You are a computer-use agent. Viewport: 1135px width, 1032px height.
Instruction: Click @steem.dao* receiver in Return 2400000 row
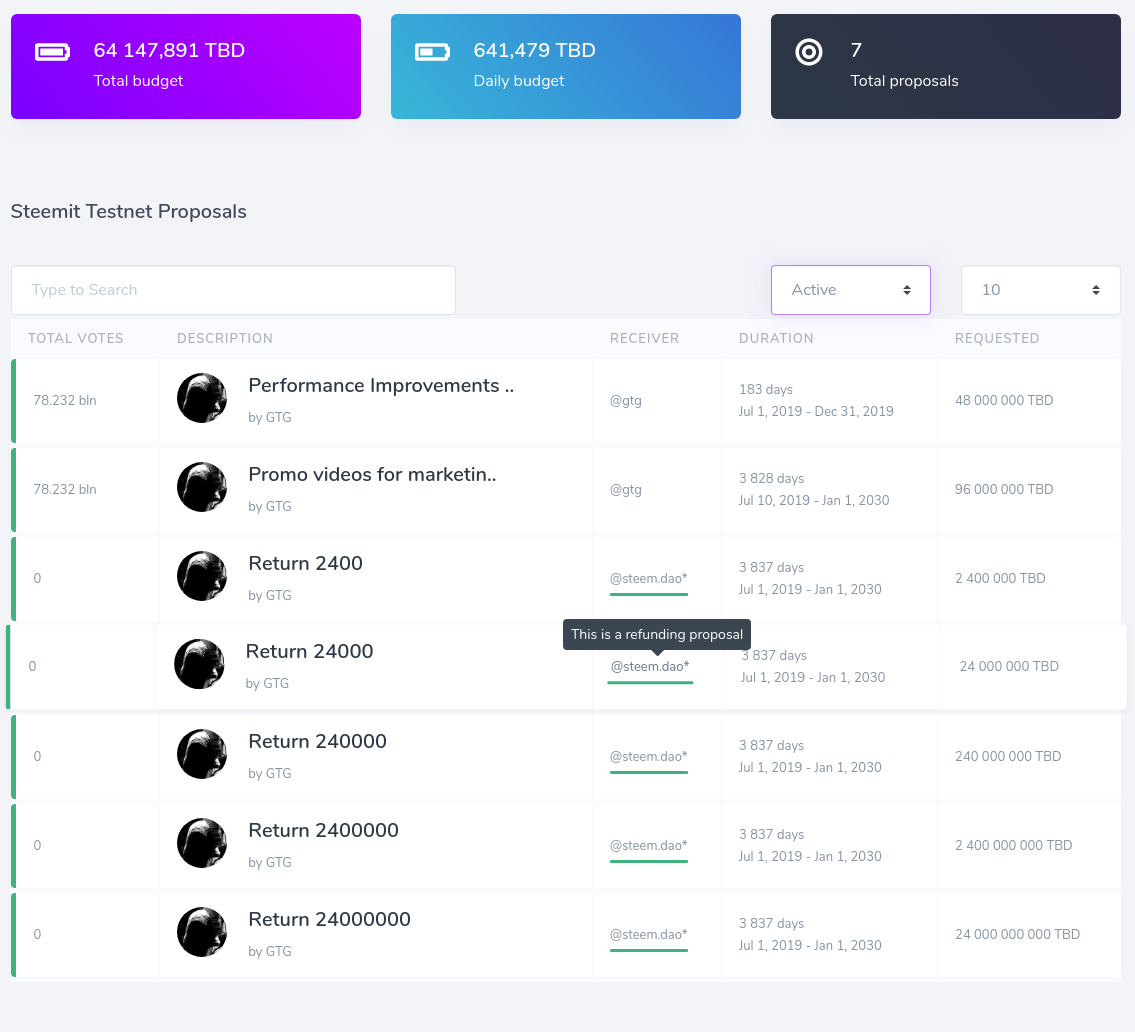(x=649, y=846)
